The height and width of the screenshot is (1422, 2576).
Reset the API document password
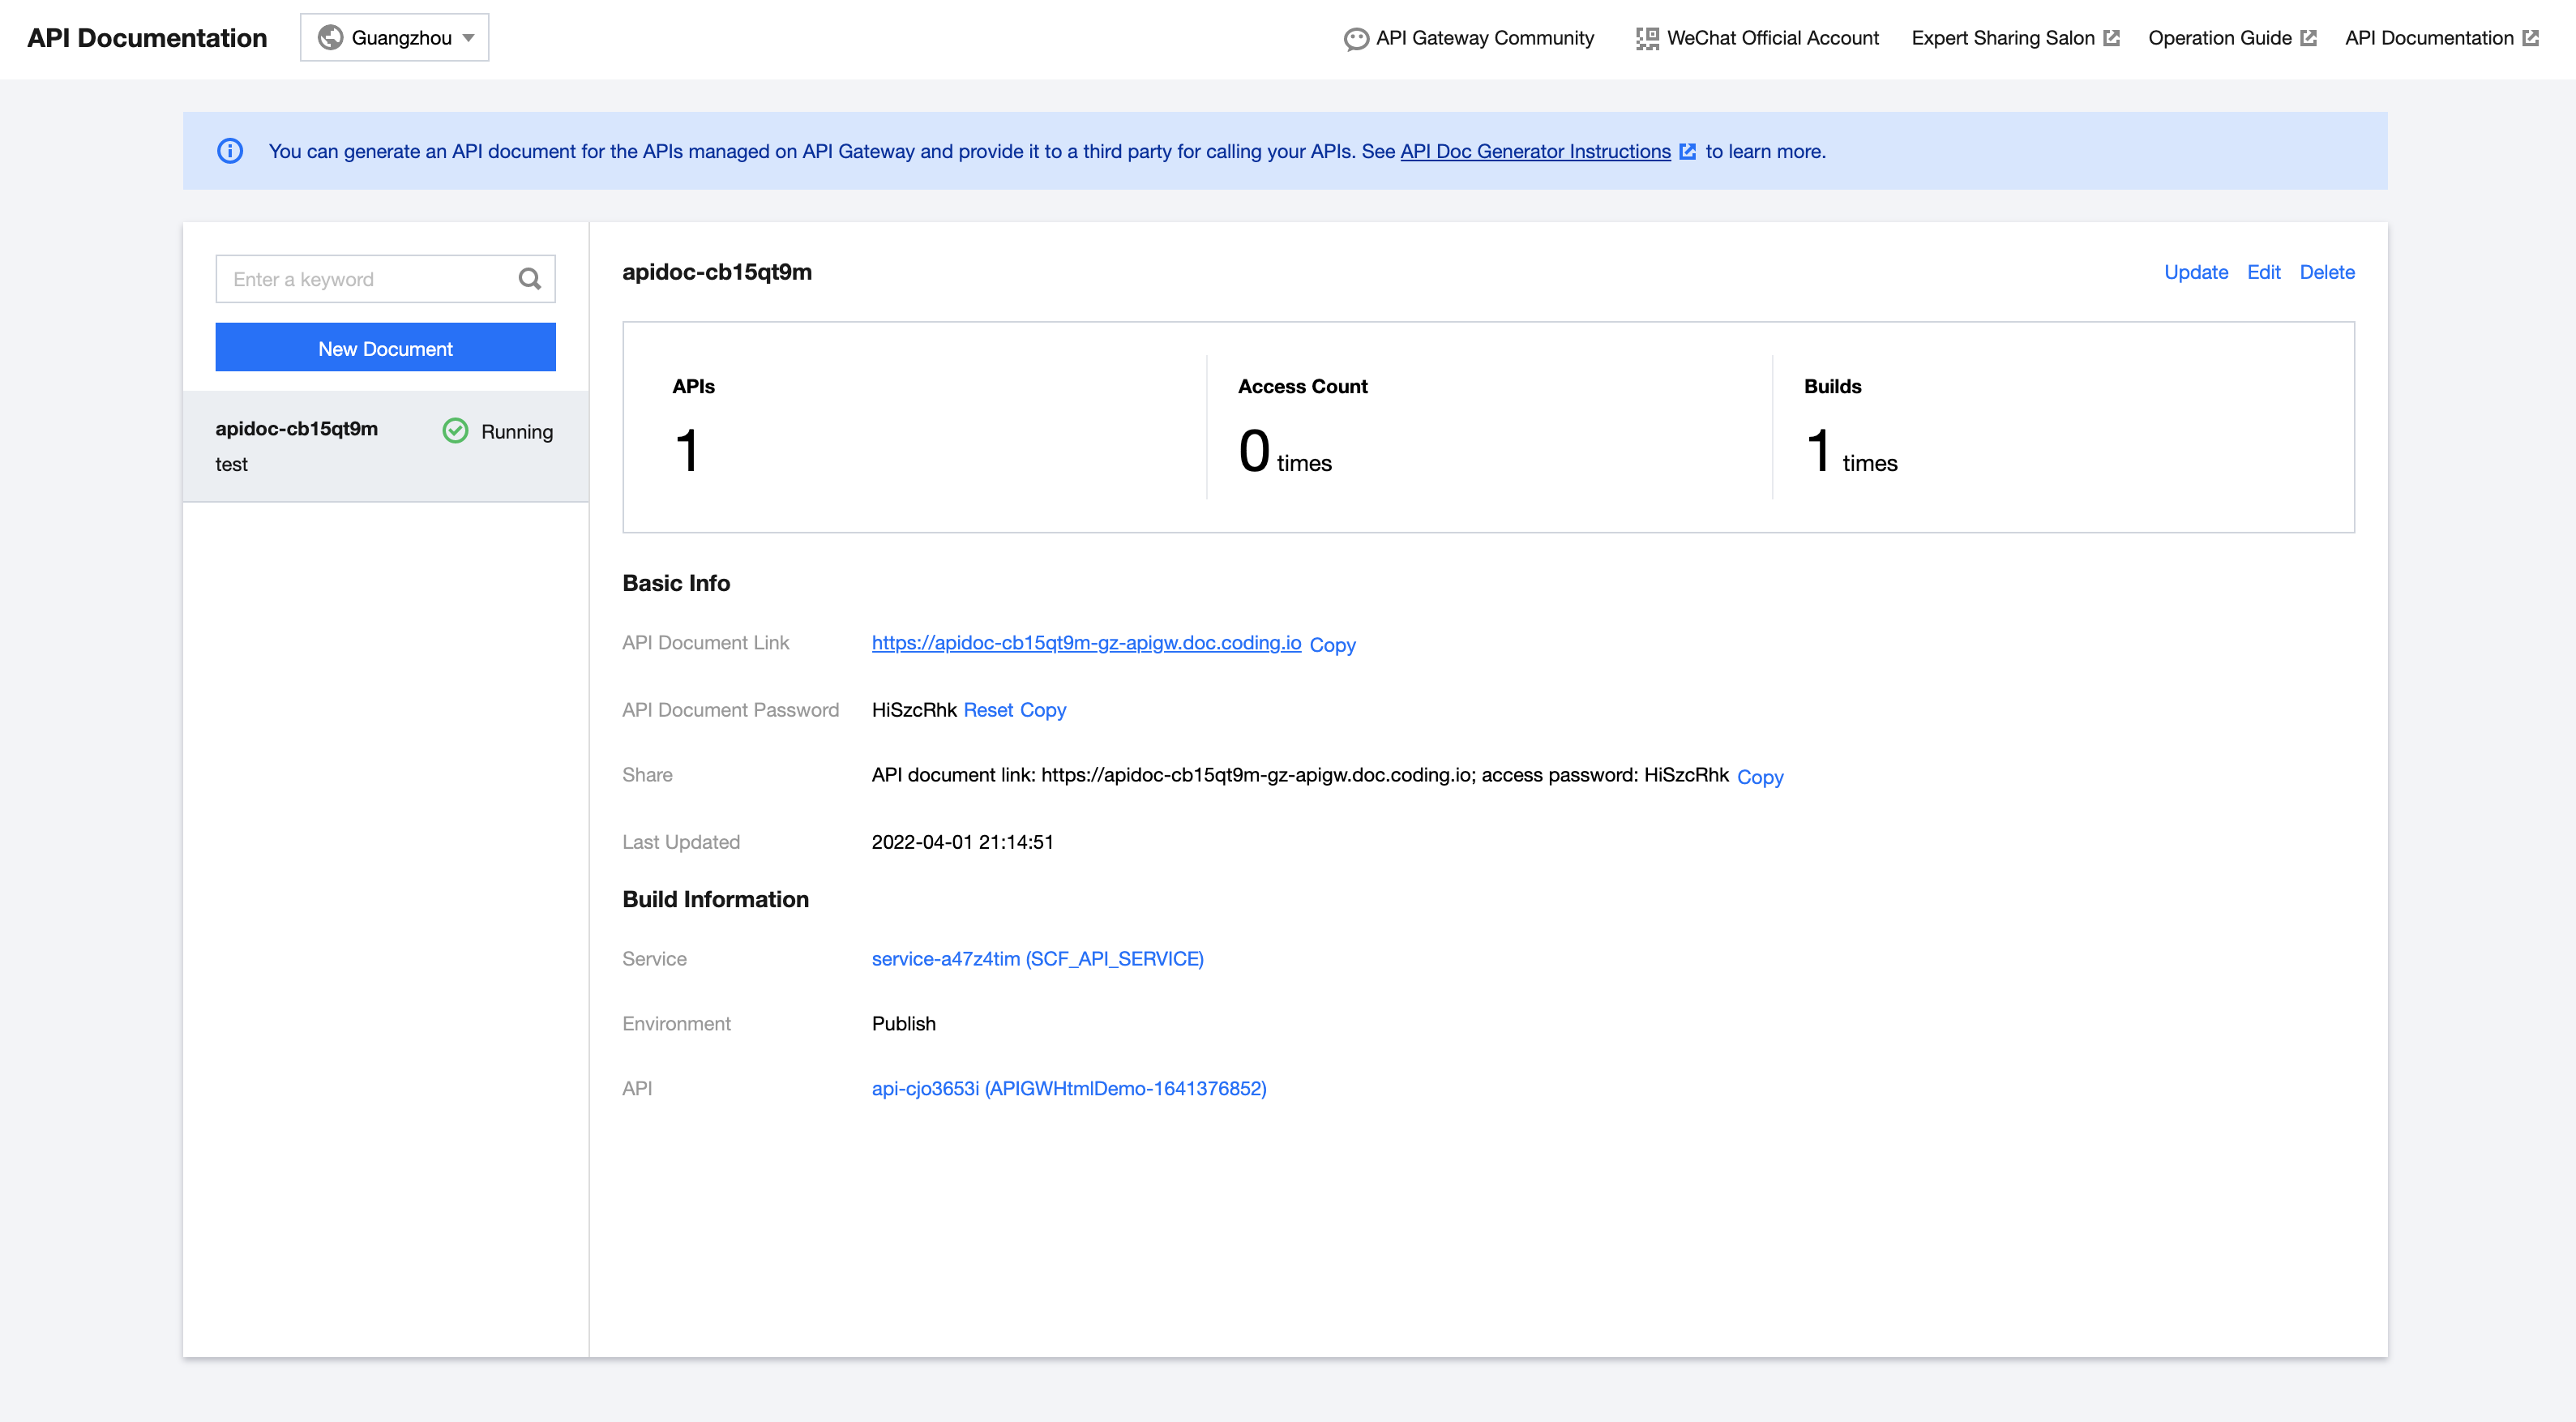click(x=987, y=710)
